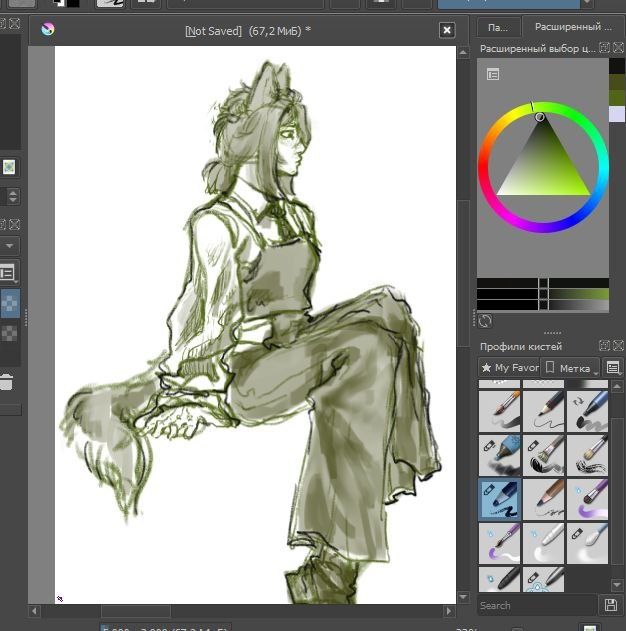Pick the orange-handled paintbrush preset
Viewport: 626px width, 631px height.
(499, 410)
